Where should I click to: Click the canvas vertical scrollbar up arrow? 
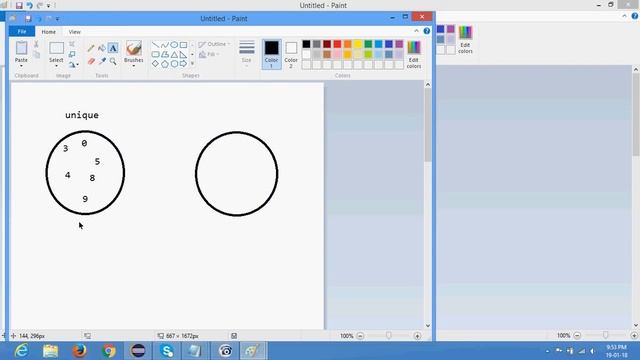[428, 84]
